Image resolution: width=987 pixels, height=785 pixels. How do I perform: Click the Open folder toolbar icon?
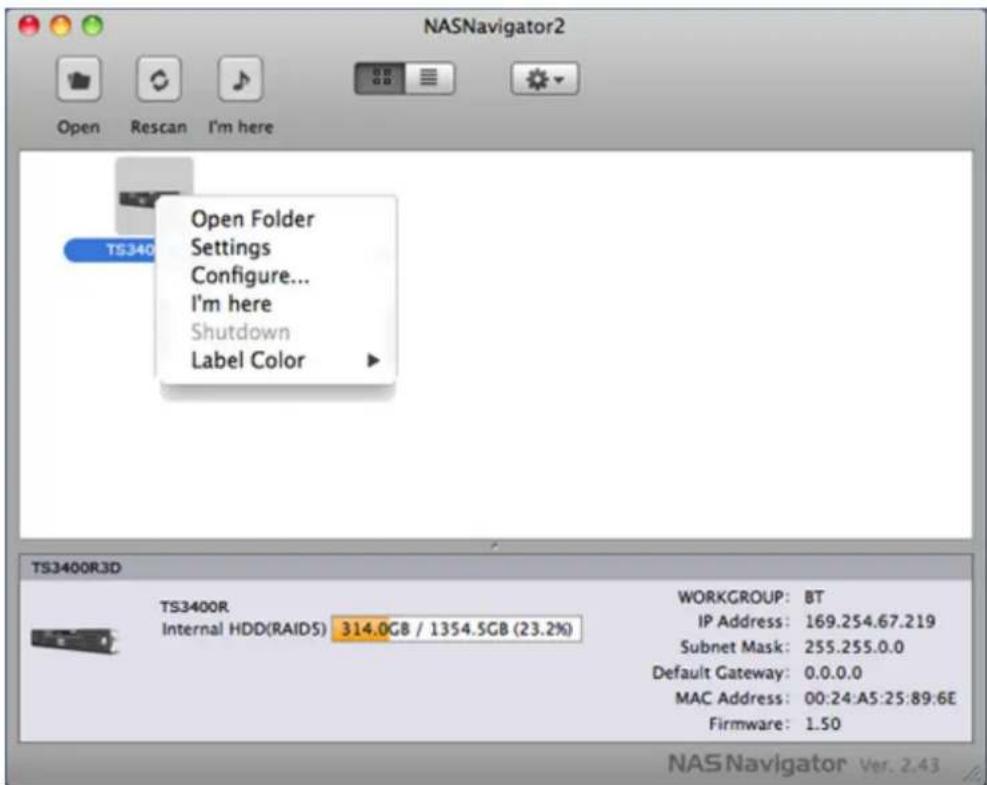coord(79,79)
